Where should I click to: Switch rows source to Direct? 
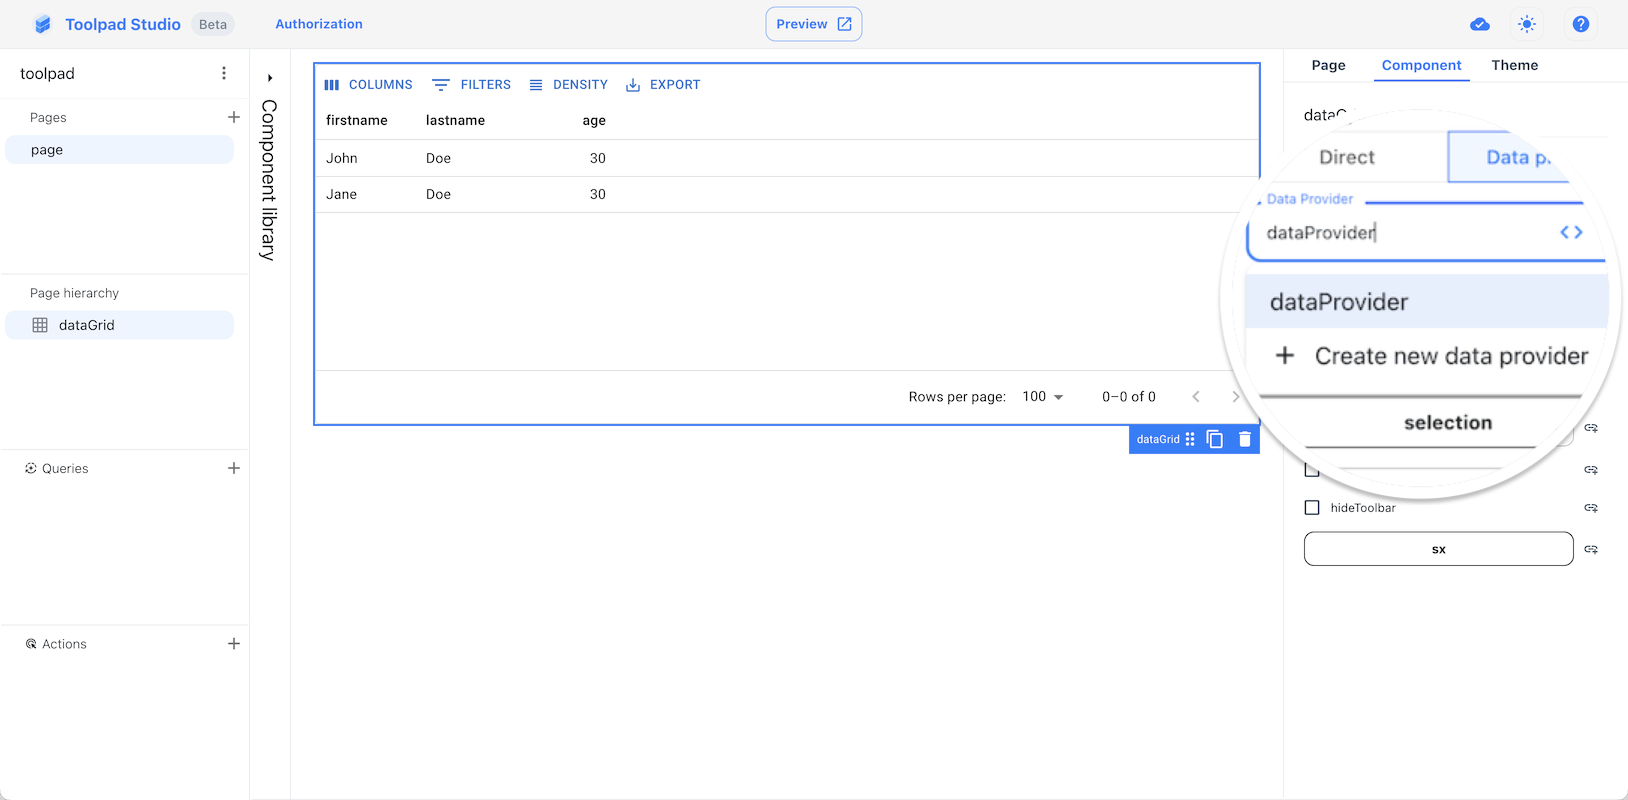[1346, 157]
